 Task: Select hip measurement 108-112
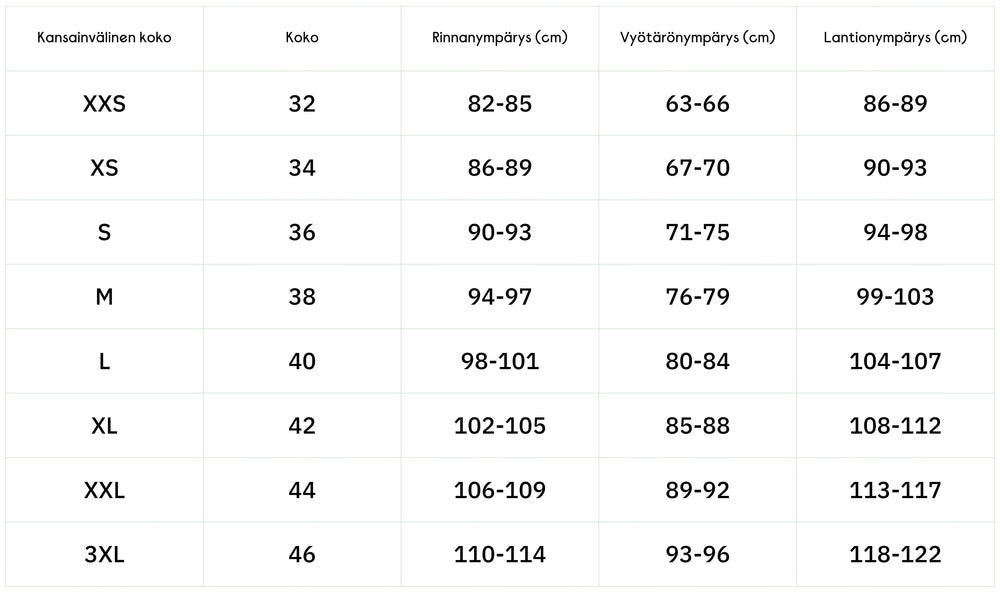[896, 425]
